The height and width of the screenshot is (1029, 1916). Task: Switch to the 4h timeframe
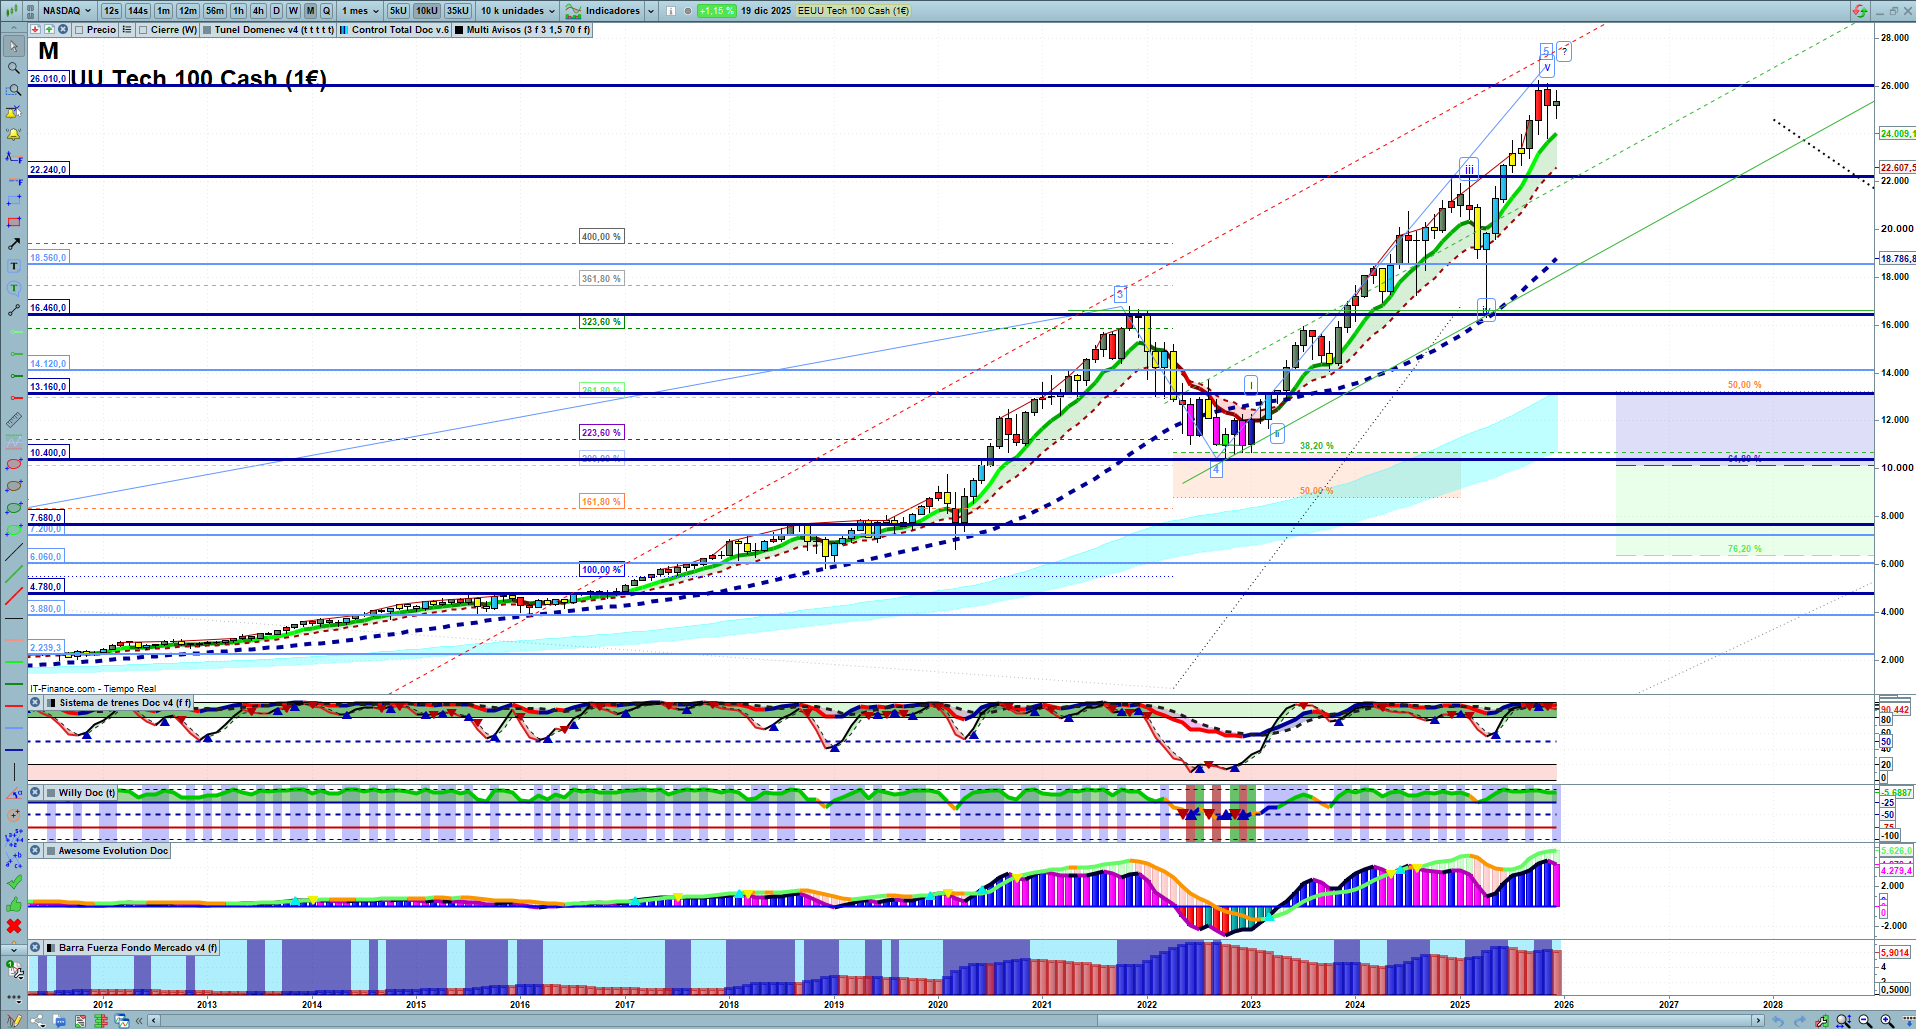[x=258, y=11]
